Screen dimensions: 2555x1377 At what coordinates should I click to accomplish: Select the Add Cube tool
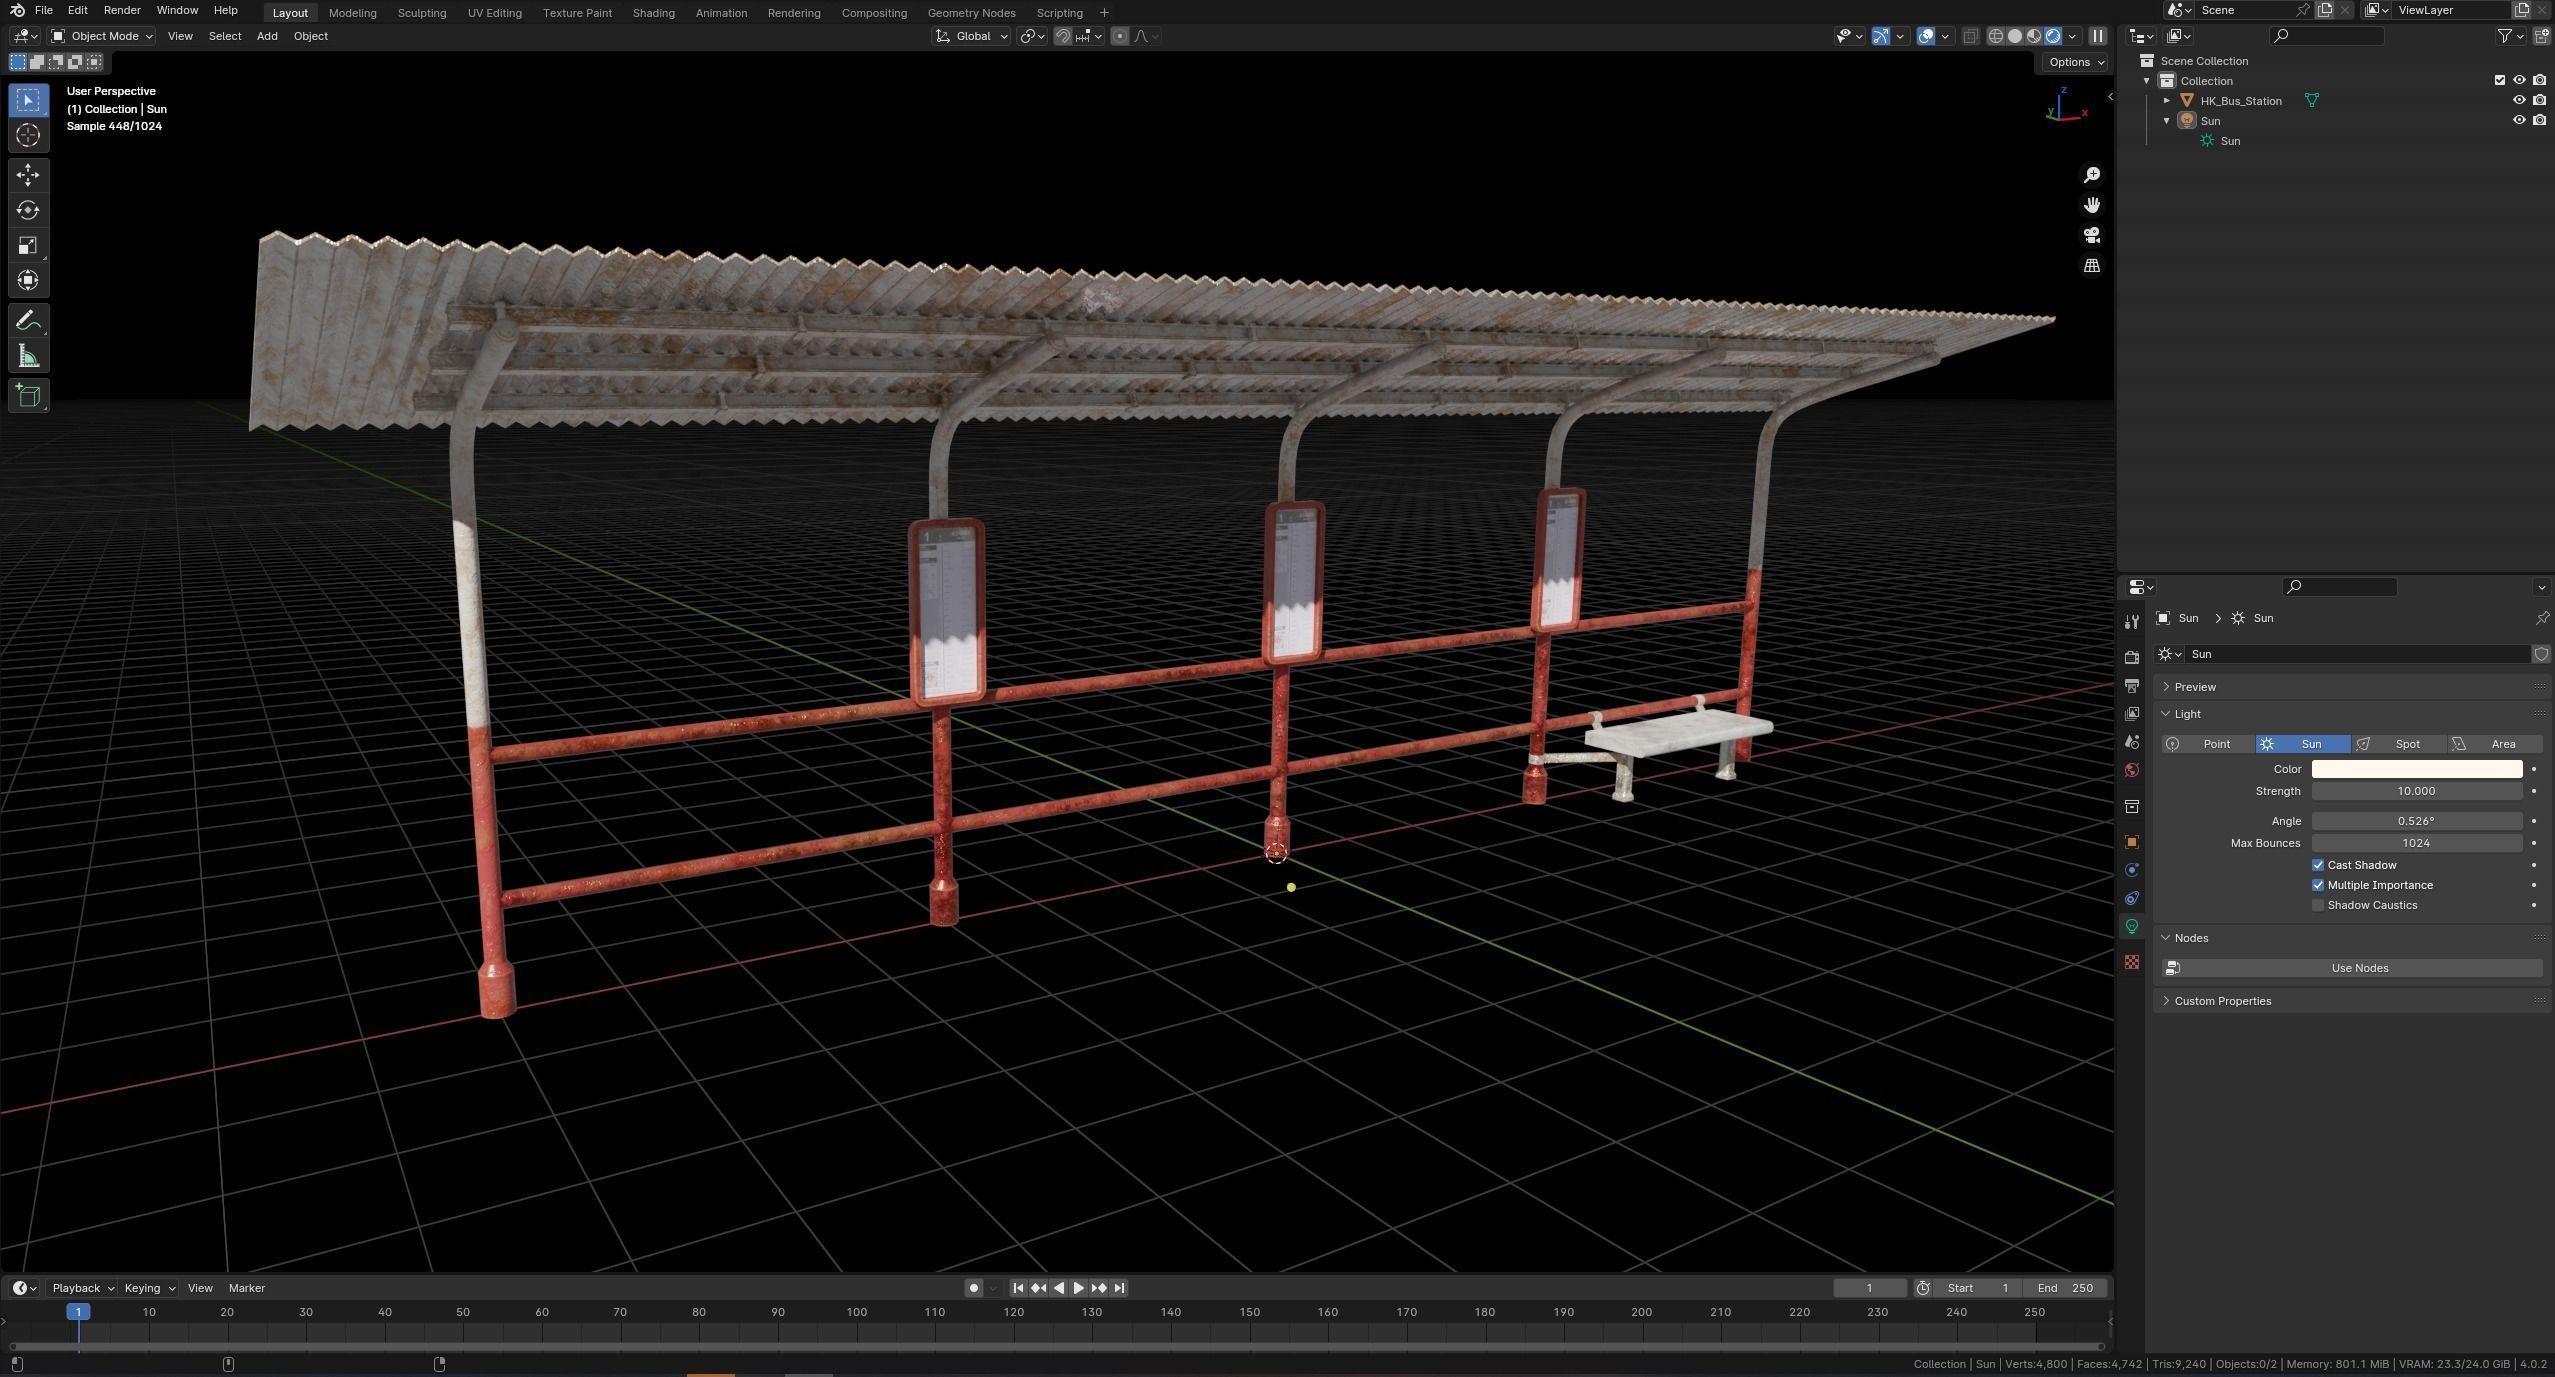coord(28,396)
